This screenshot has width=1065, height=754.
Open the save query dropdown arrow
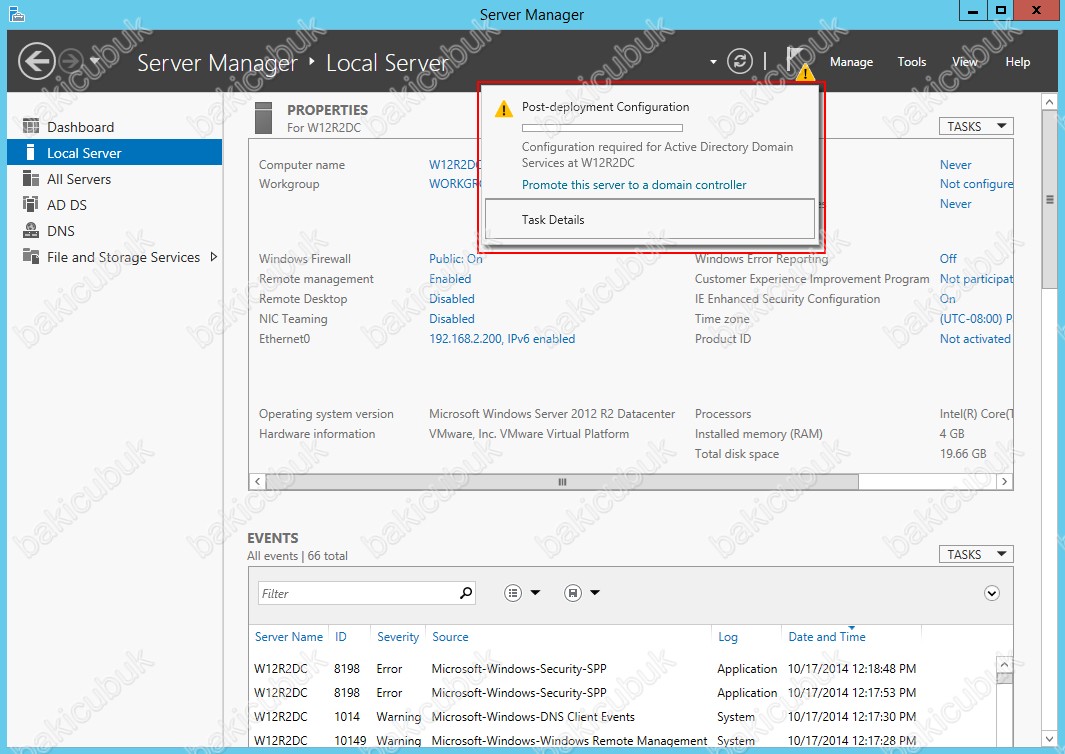595,593
